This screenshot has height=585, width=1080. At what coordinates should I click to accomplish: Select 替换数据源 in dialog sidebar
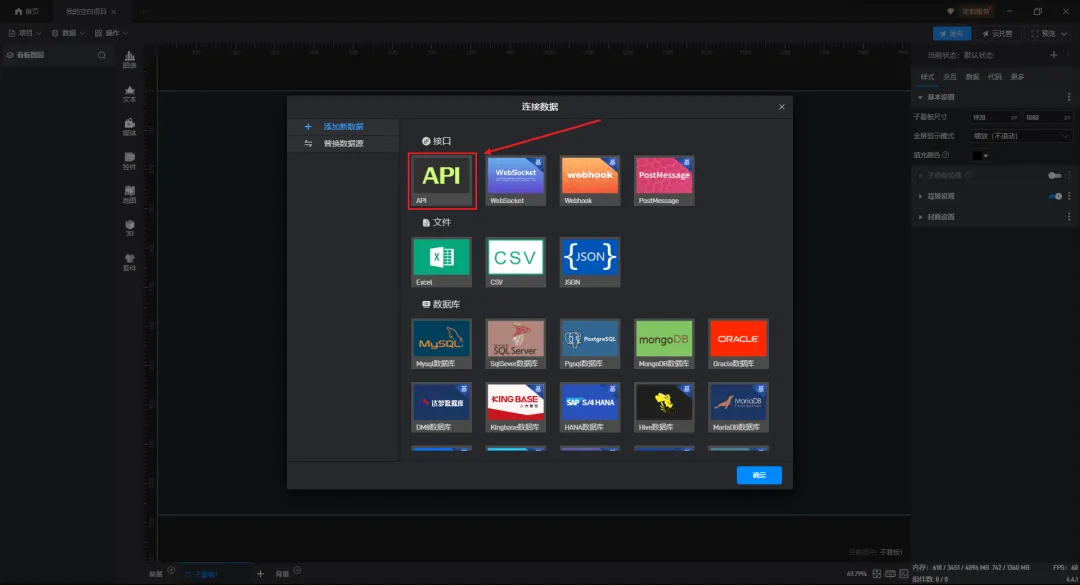point(343,143)
